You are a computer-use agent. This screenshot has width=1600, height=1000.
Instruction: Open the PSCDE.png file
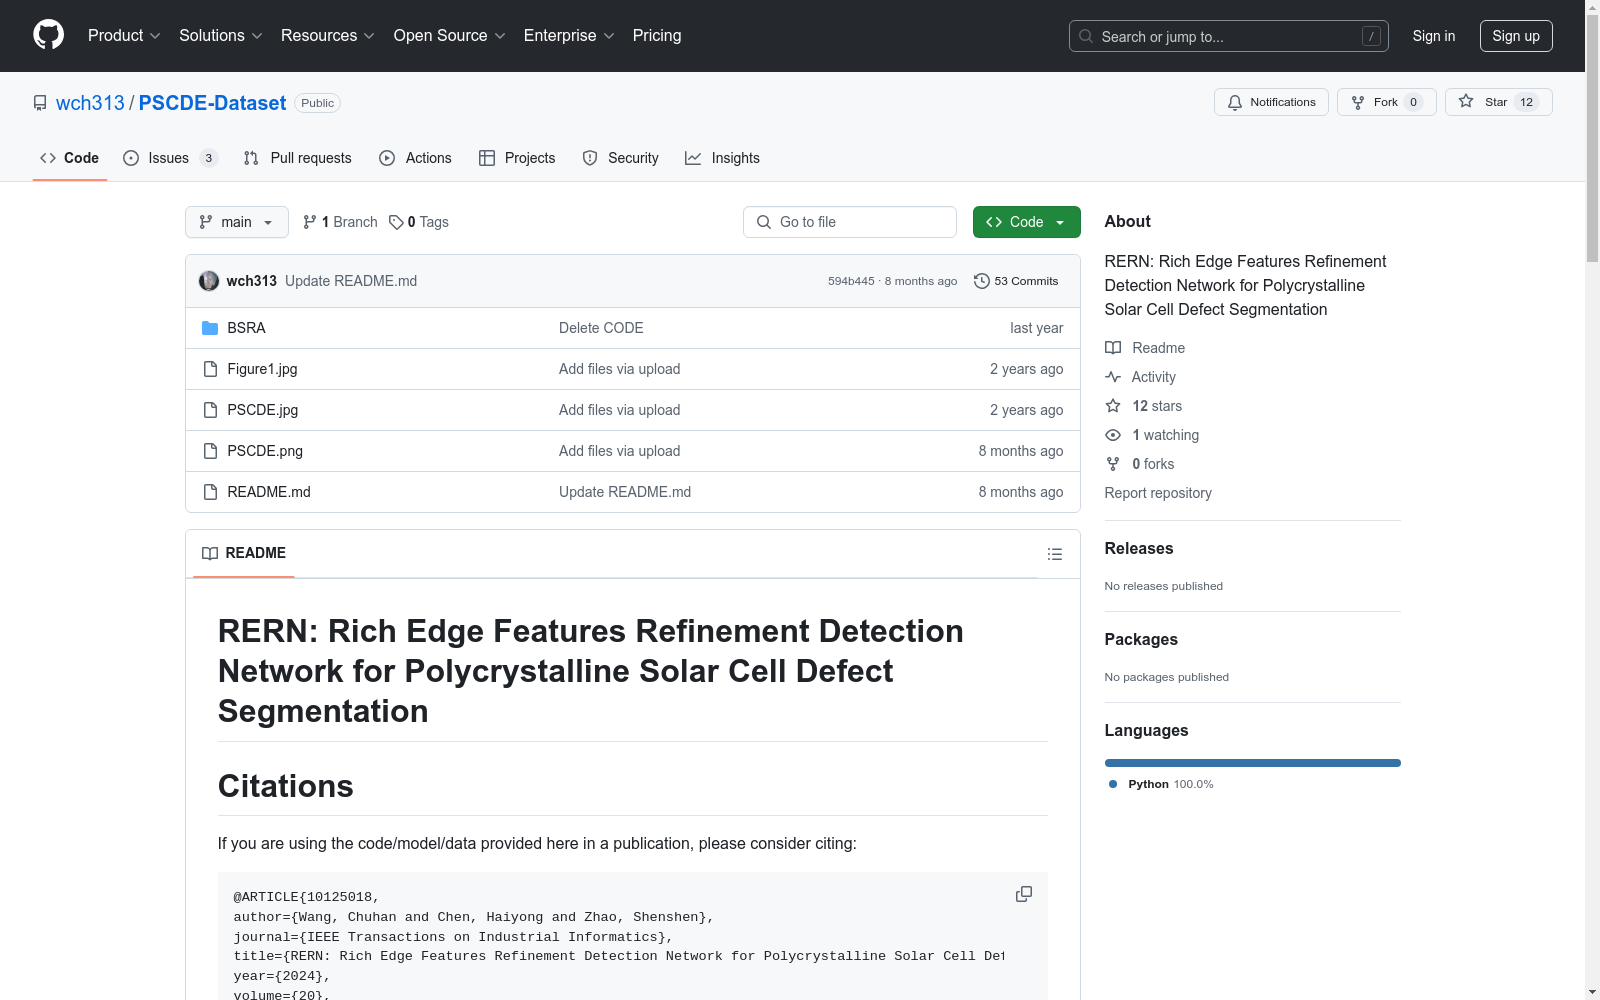[x=265, y=451]
